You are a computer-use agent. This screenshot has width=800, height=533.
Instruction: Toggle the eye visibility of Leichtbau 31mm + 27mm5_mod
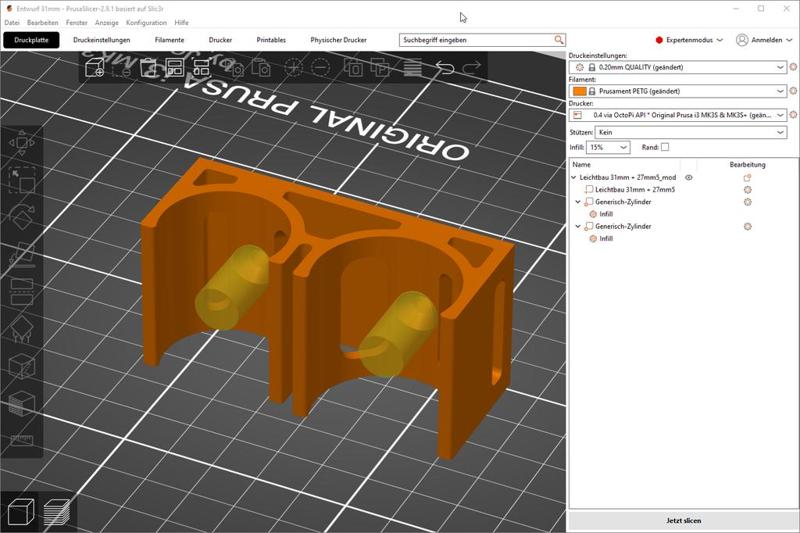click(689, 177)
